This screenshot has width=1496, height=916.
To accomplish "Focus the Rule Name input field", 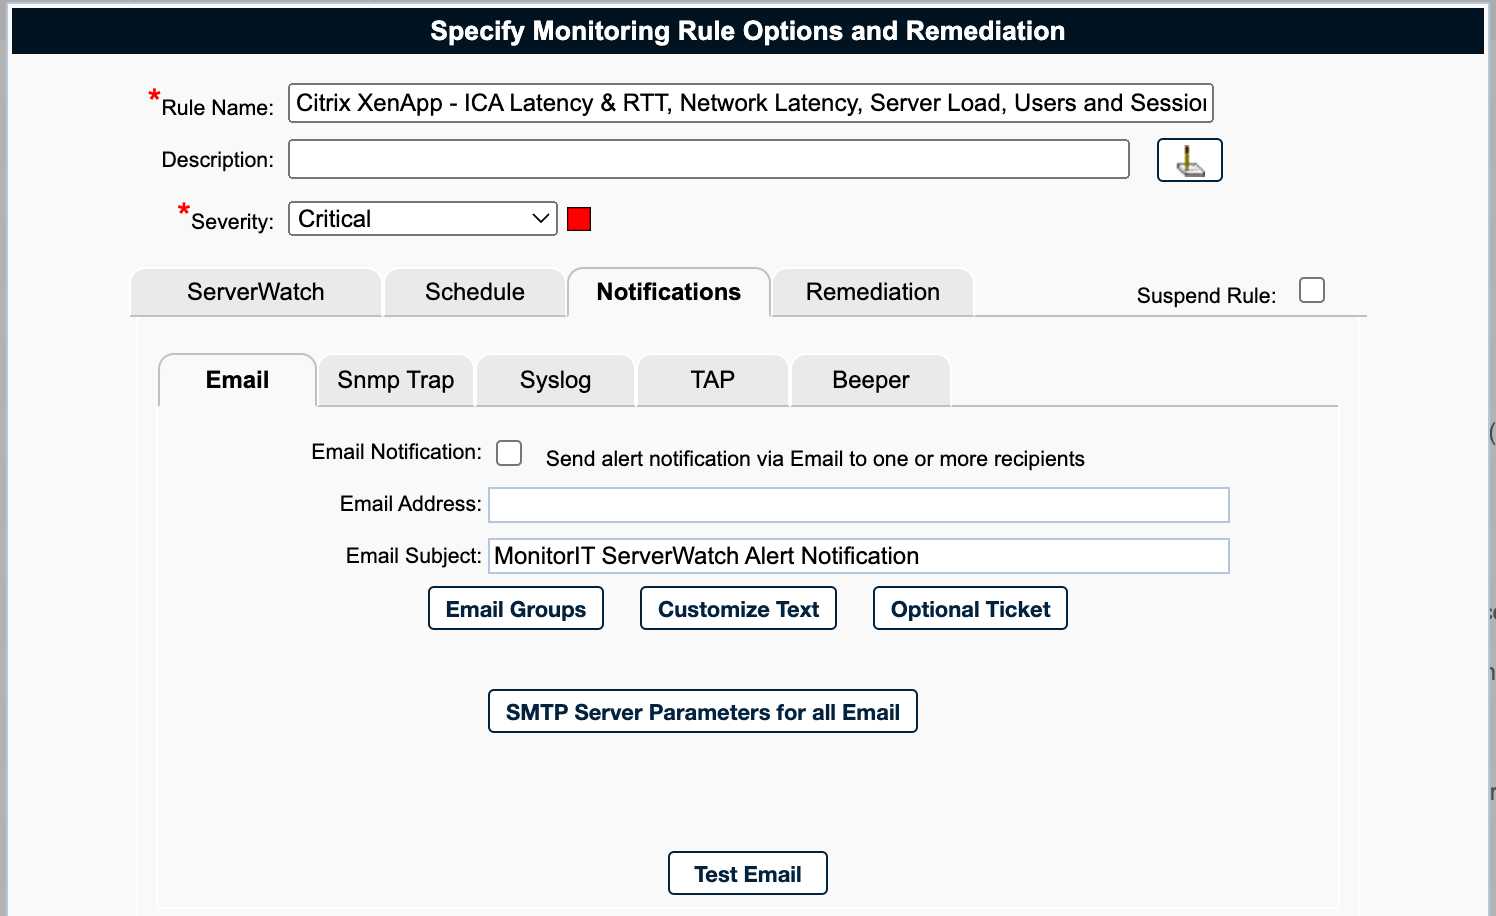I will tap(751, 103).
